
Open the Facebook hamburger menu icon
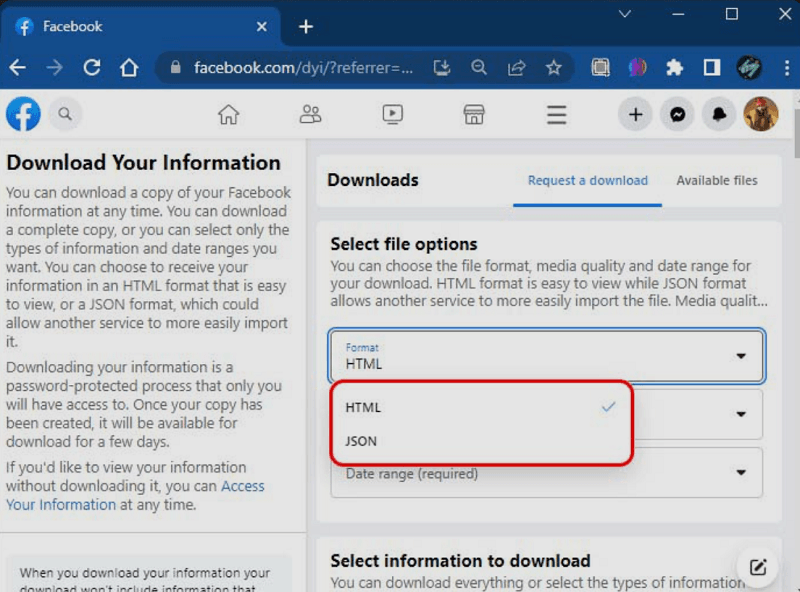(556, 114)
